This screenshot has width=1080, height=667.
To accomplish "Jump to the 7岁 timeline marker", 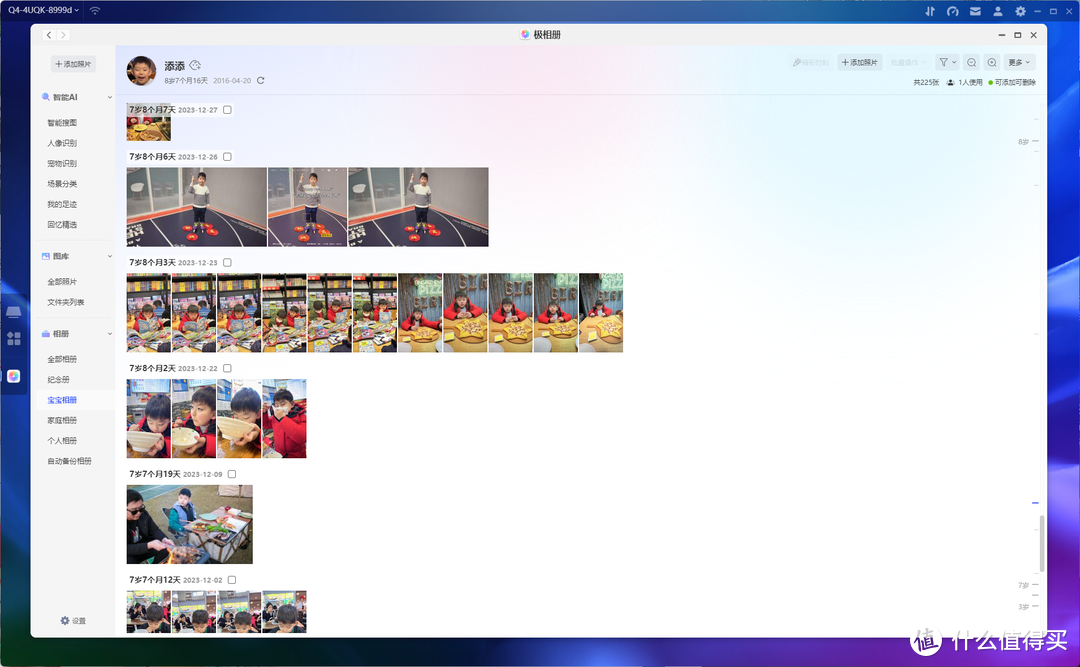I will [x=1028, y=585].
